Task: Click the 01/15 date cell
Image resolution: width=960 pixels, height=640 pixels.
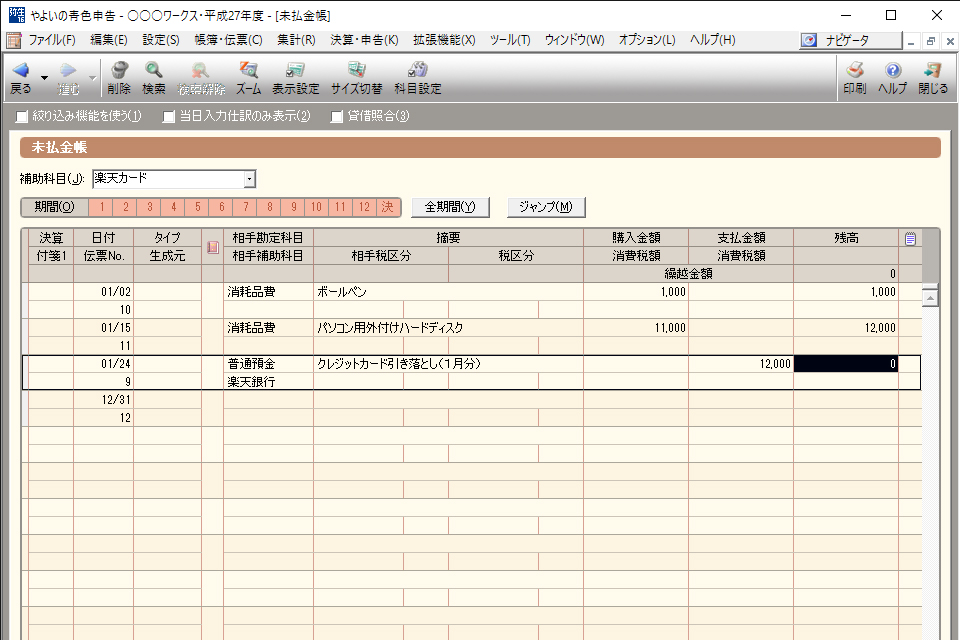Action: [103, 328]
